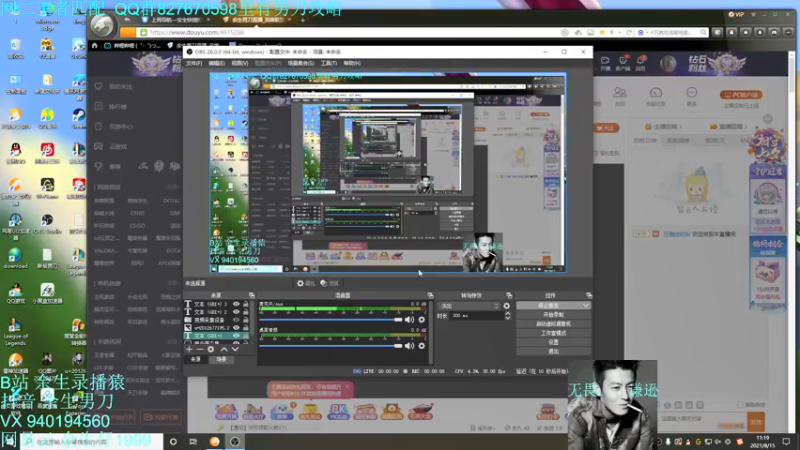
Task: Click Start Virtual Camera in Controls
Action: [x=554, y=324]
